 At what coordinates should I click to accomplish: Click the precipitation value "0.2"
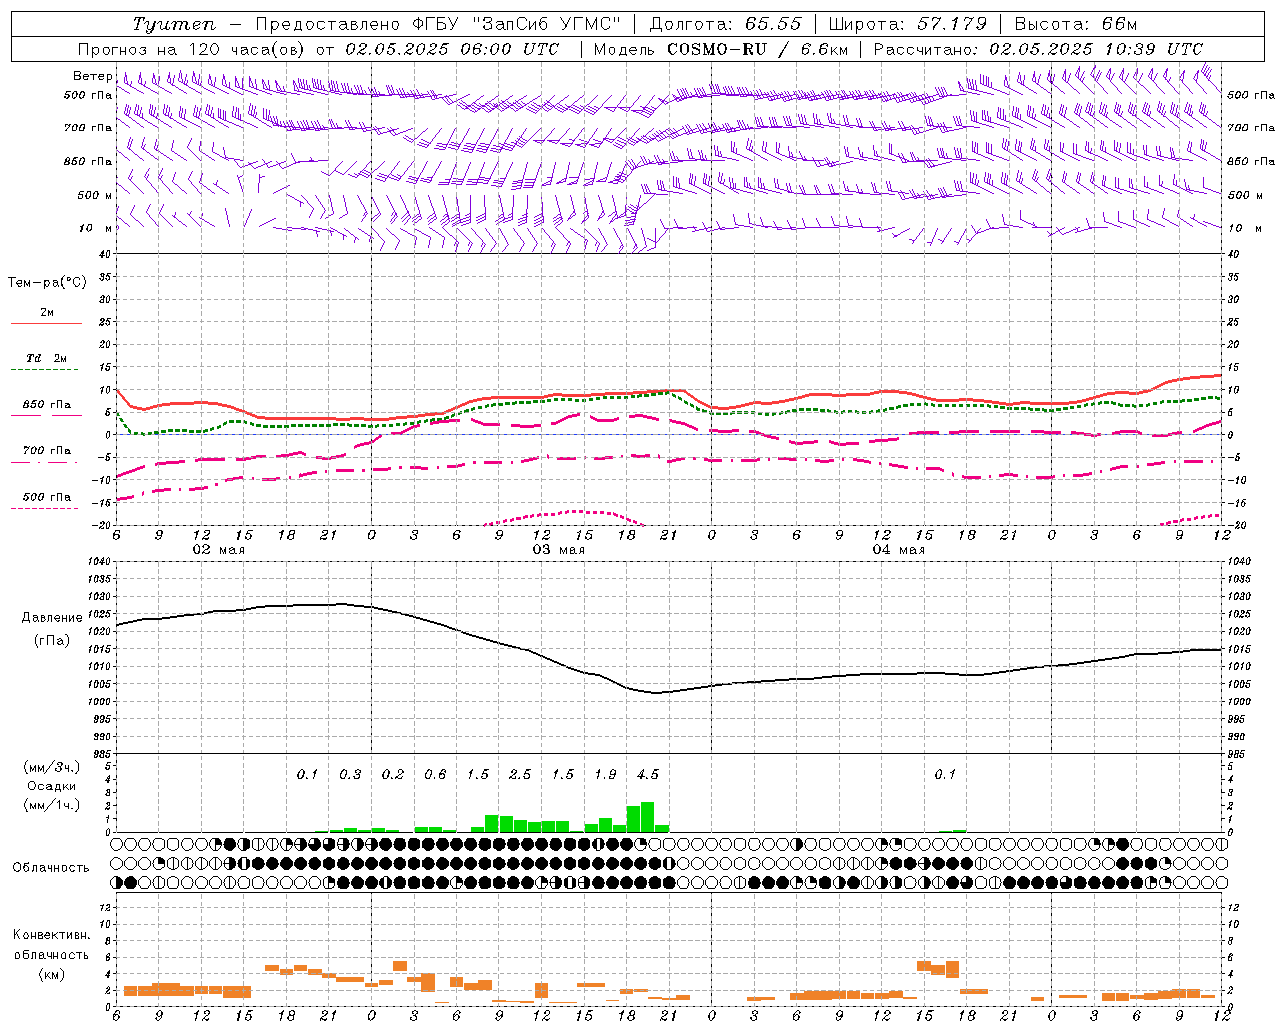pyautogui.click(x=393, y=775)
